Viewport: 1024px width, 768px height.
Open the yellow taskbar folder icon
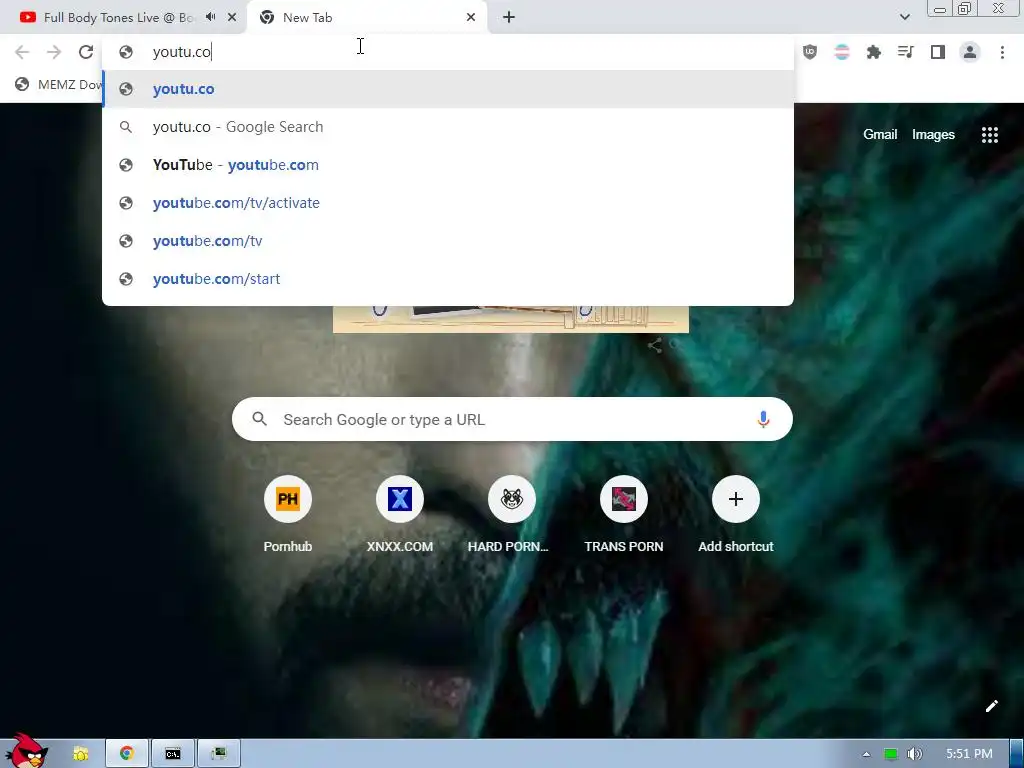tap(81, 754)
